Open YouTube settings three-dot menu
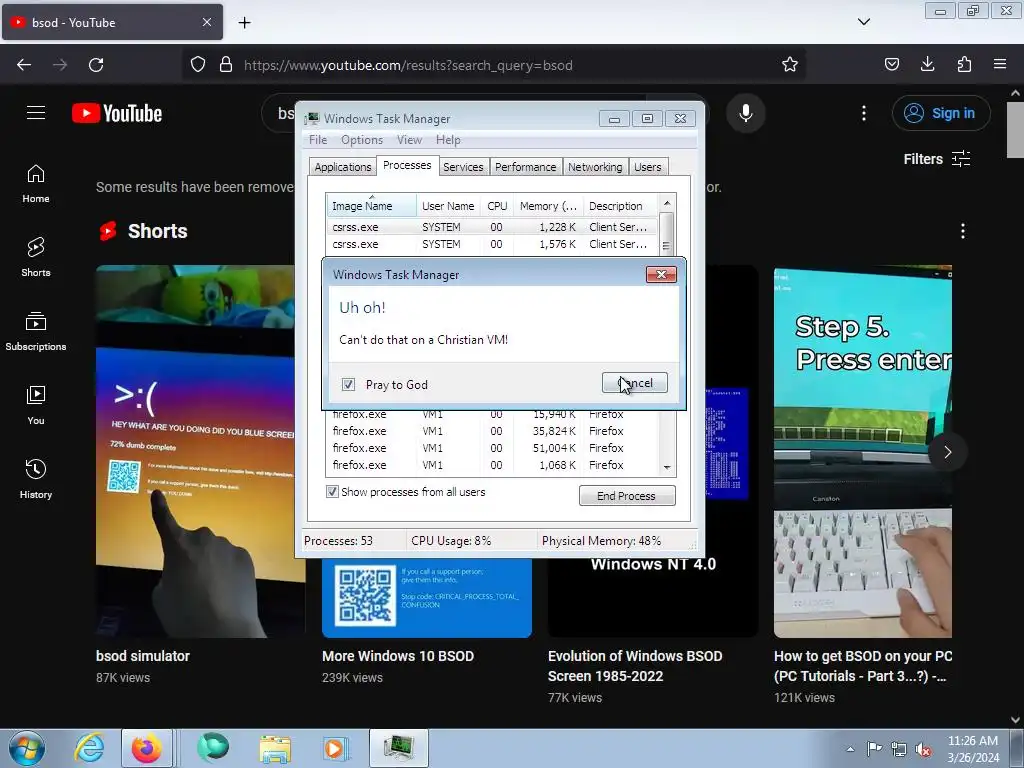Viewport: 1024px width, 768px height. pos(863,113)
